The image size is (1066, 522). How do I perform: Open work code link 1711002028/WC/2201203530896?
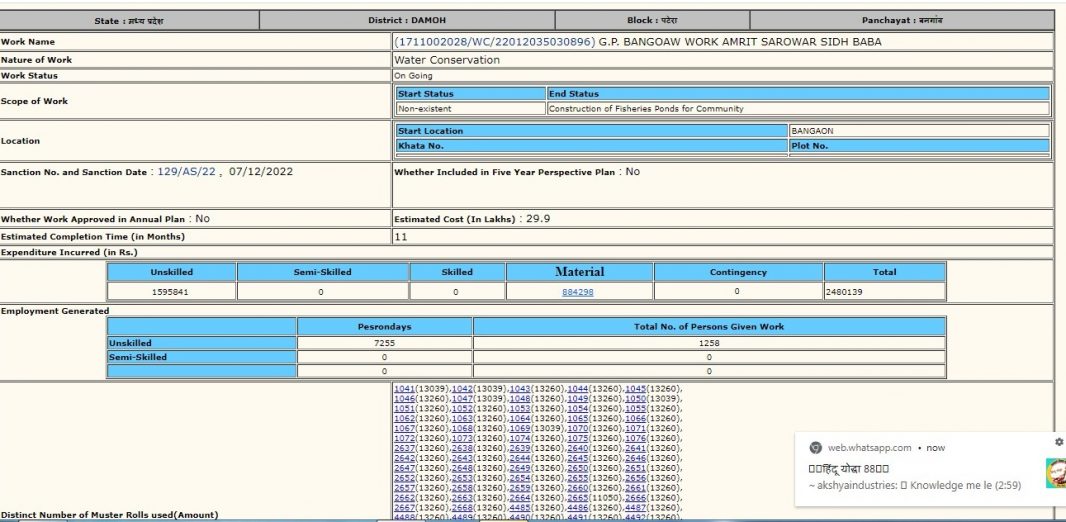495,42
